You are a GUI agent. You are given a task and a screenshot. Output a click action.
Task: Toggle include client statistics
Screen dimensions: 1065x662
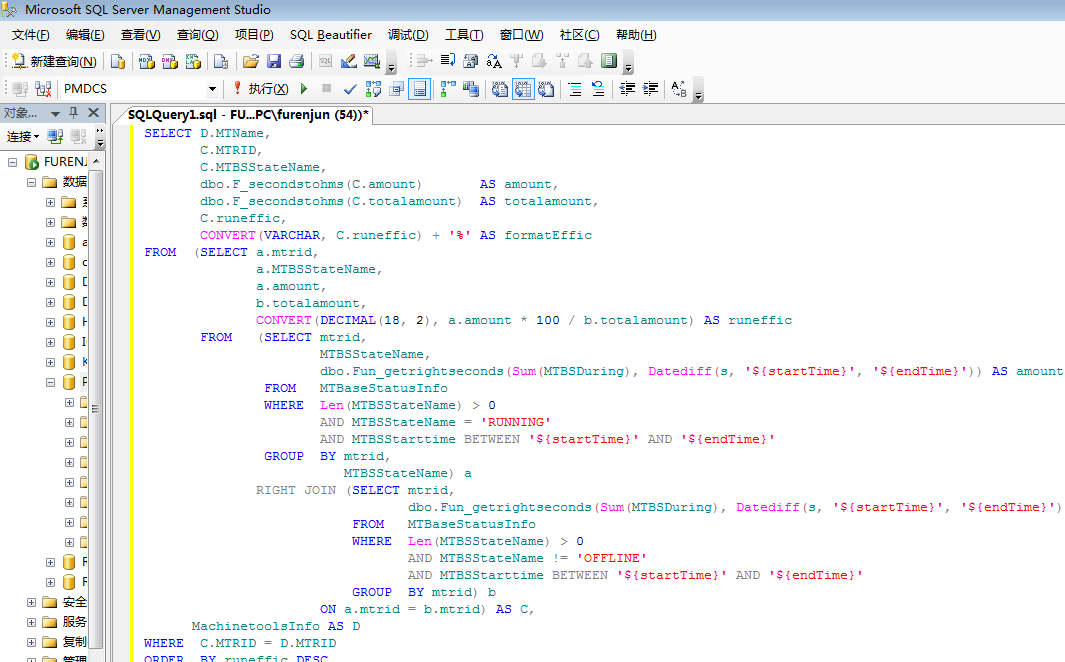(471, 89)
